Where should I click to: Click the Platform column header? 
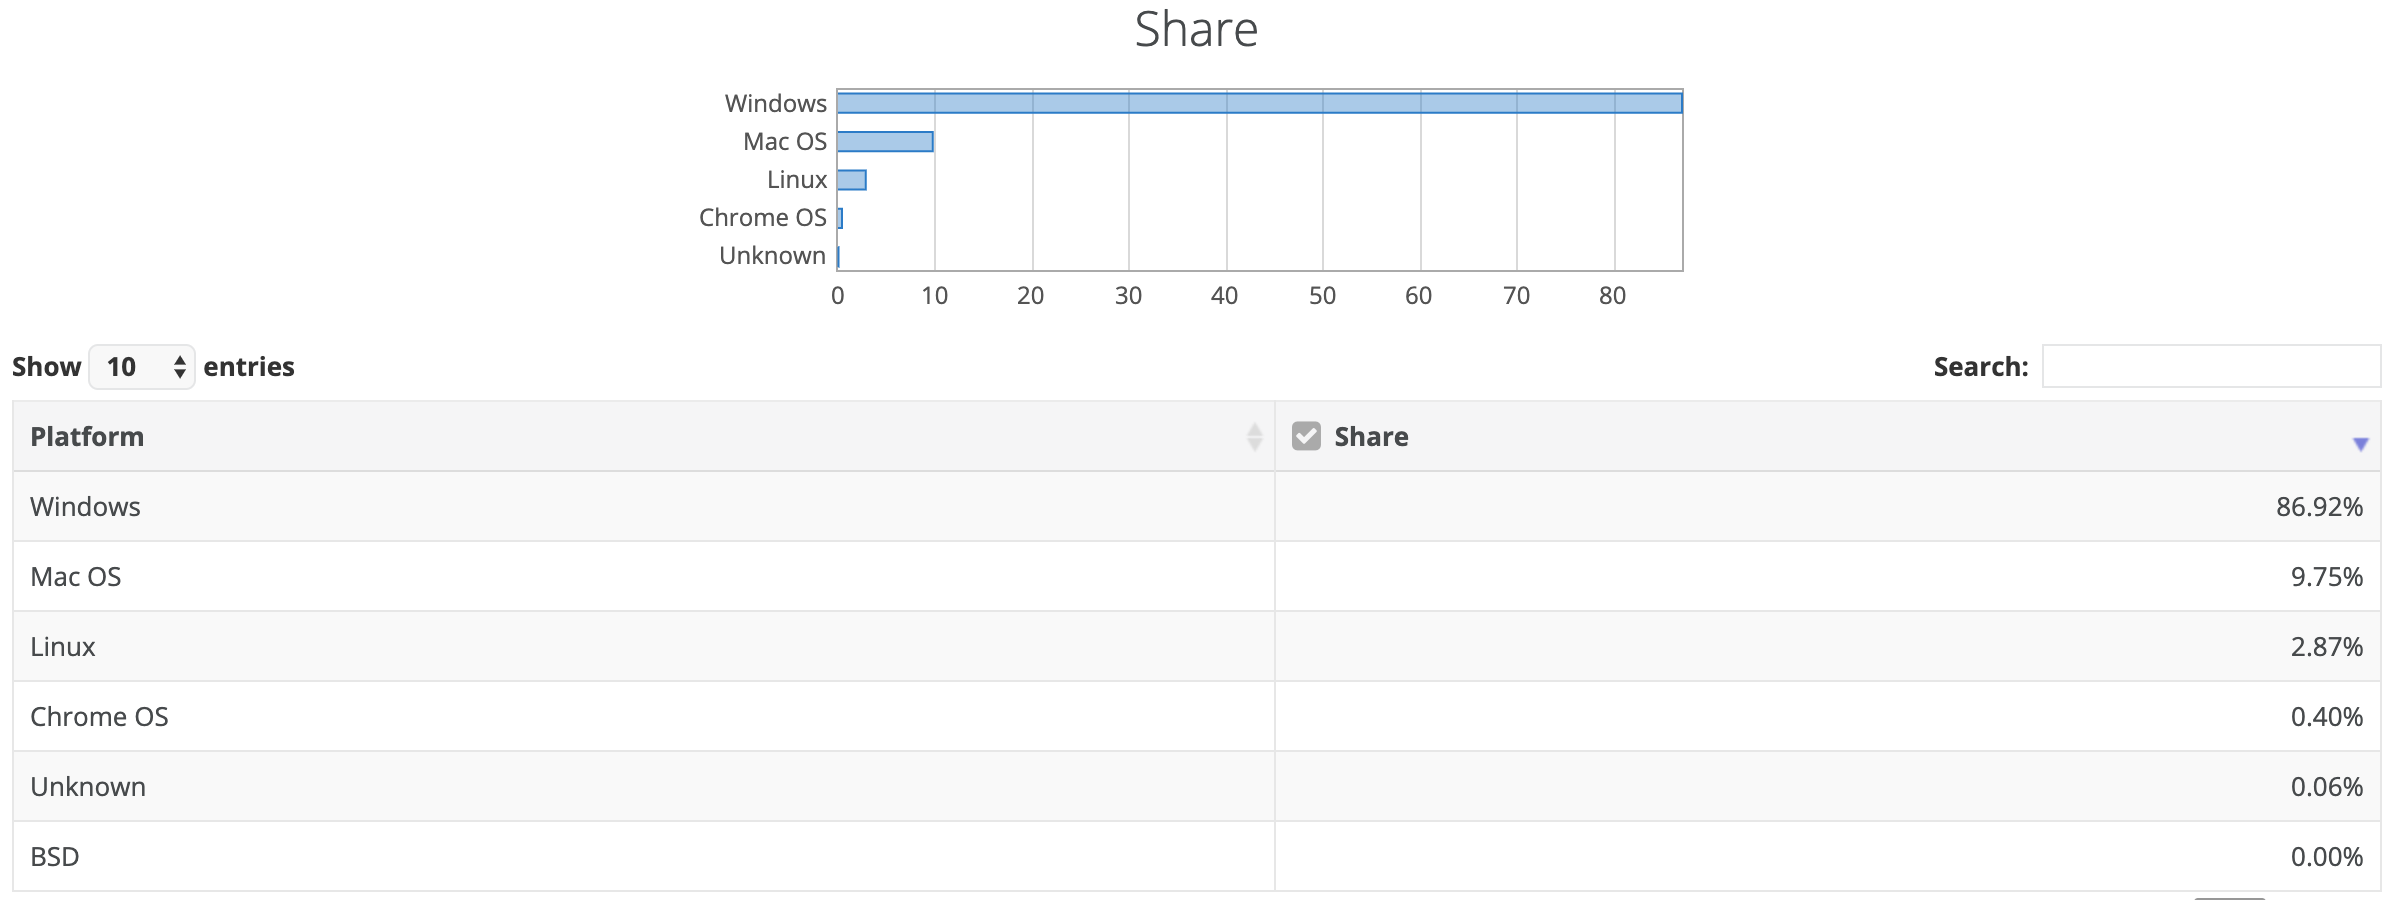pyautogui.click(x=87, y=437)
